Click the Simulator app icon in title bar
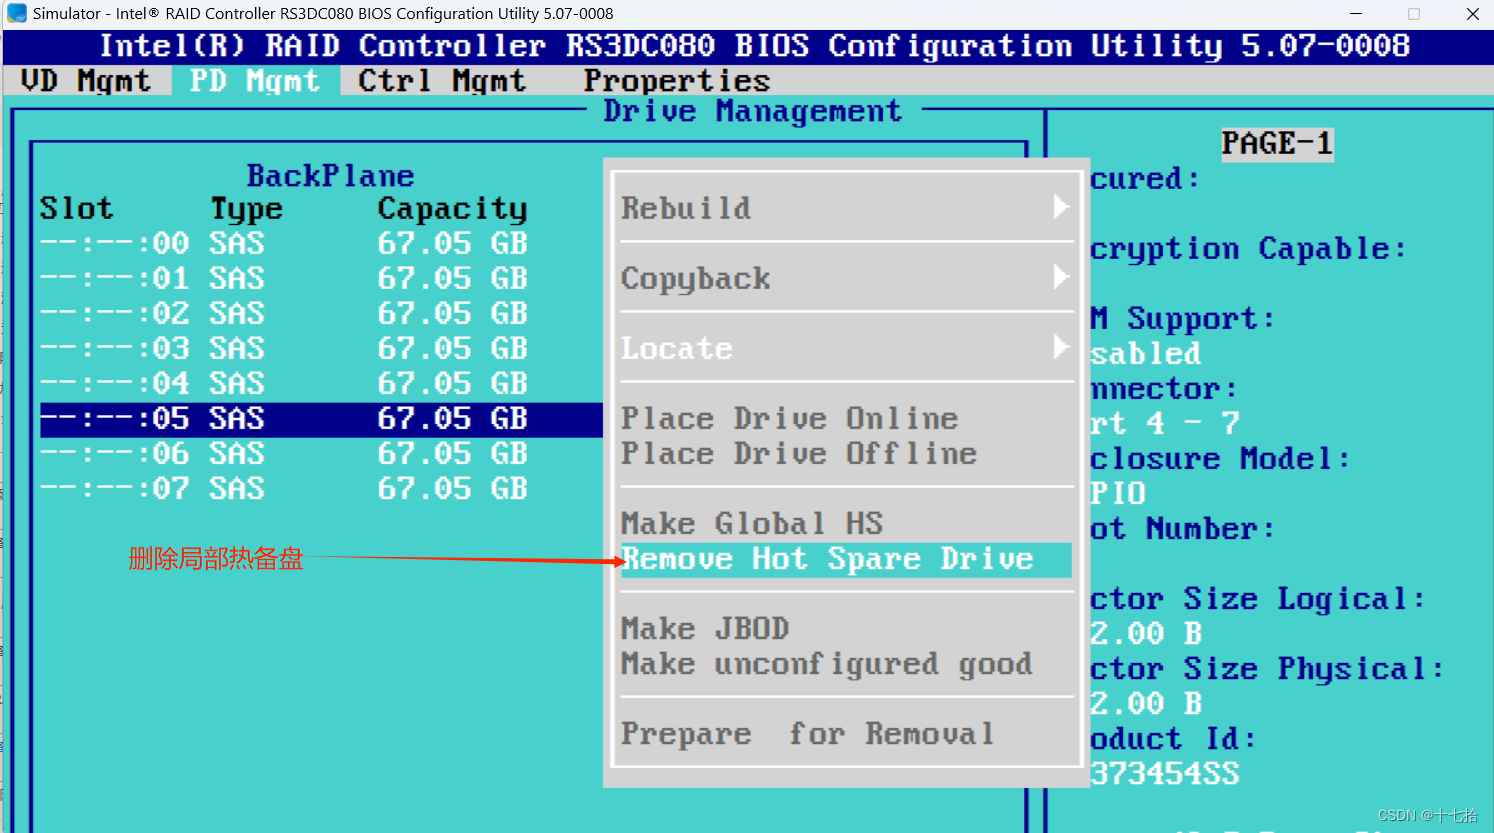 coord(16,14)
